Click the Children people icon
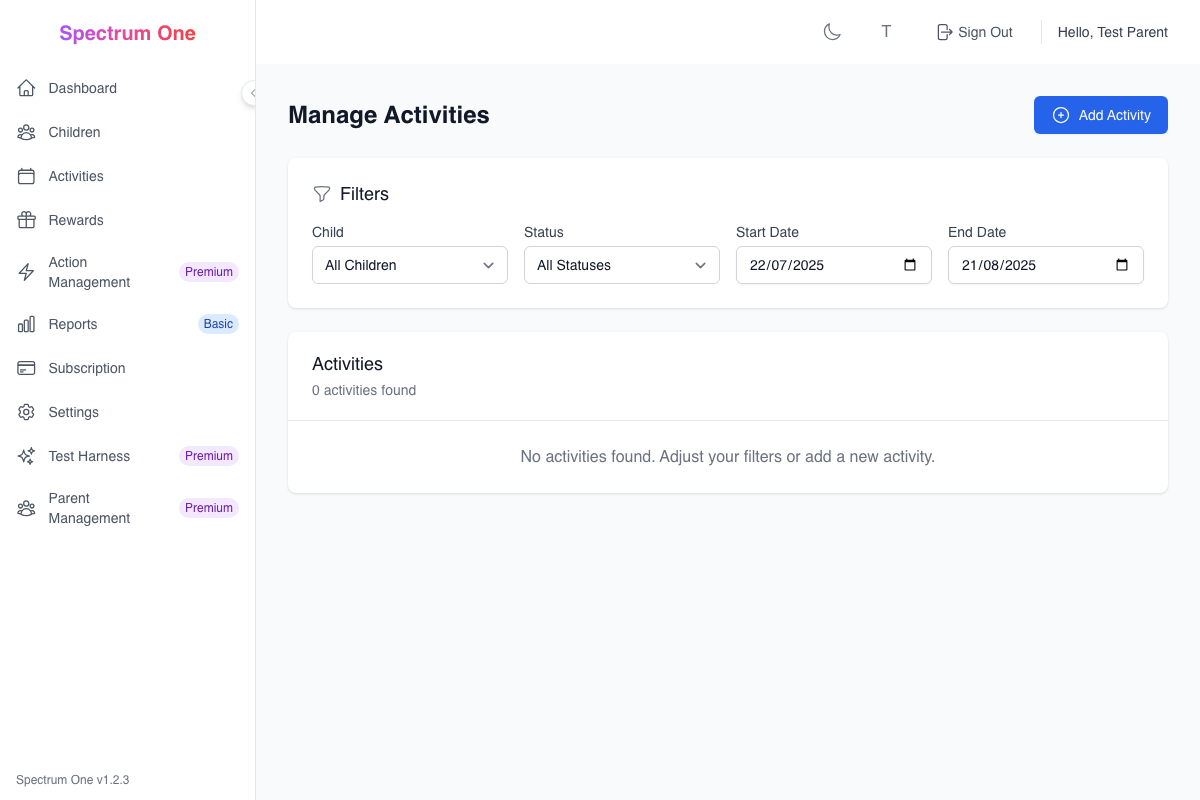 (26, 132)
